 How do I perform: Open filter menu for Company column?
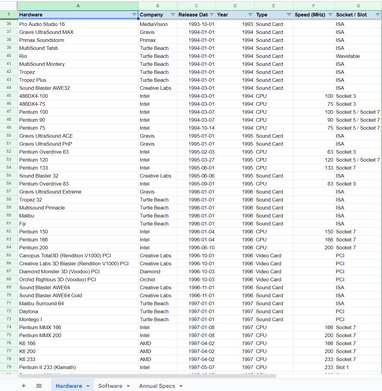[173, 15]
